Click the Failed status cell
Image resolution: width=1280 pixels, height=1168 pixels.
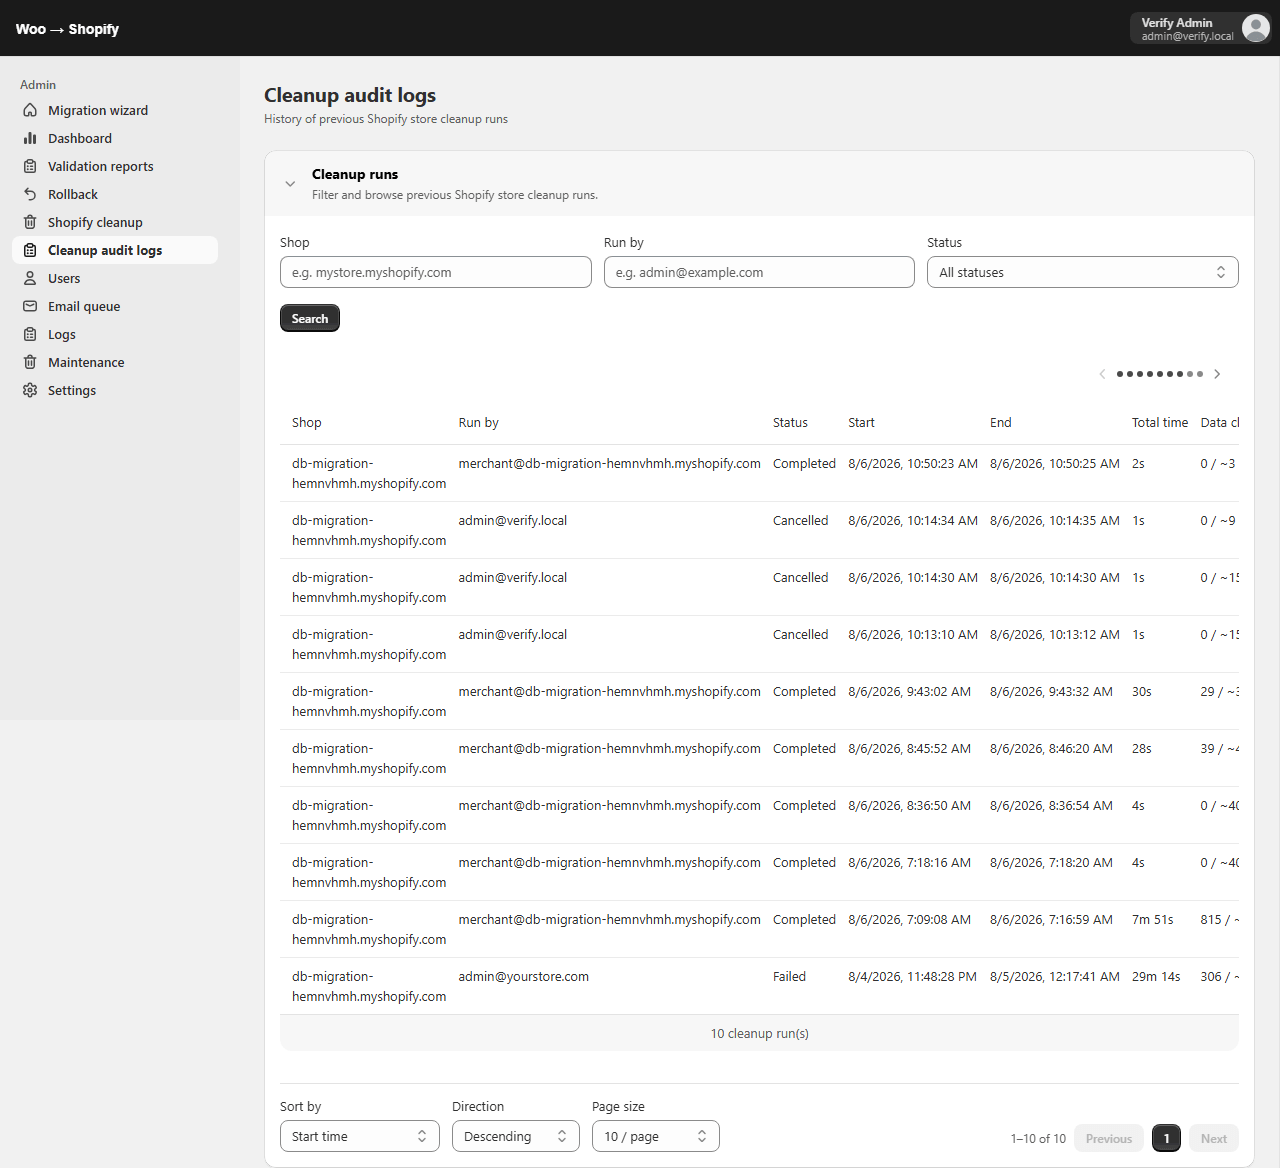point(789,977)
